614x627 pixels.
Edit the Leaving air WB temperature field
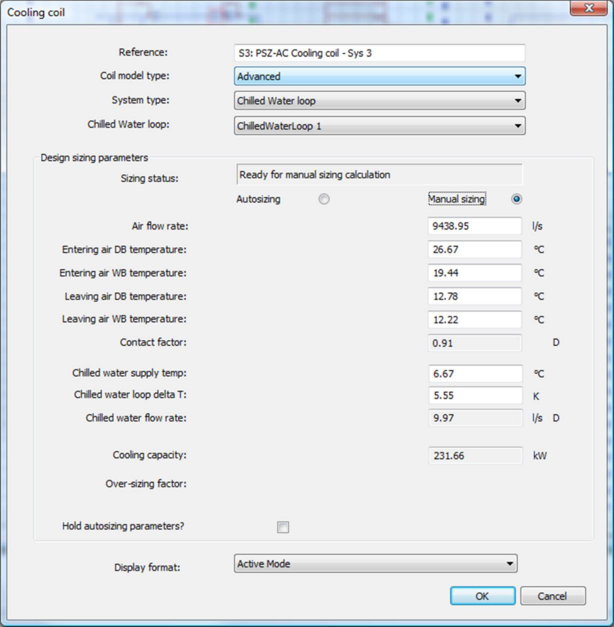(x=475, y=320)
